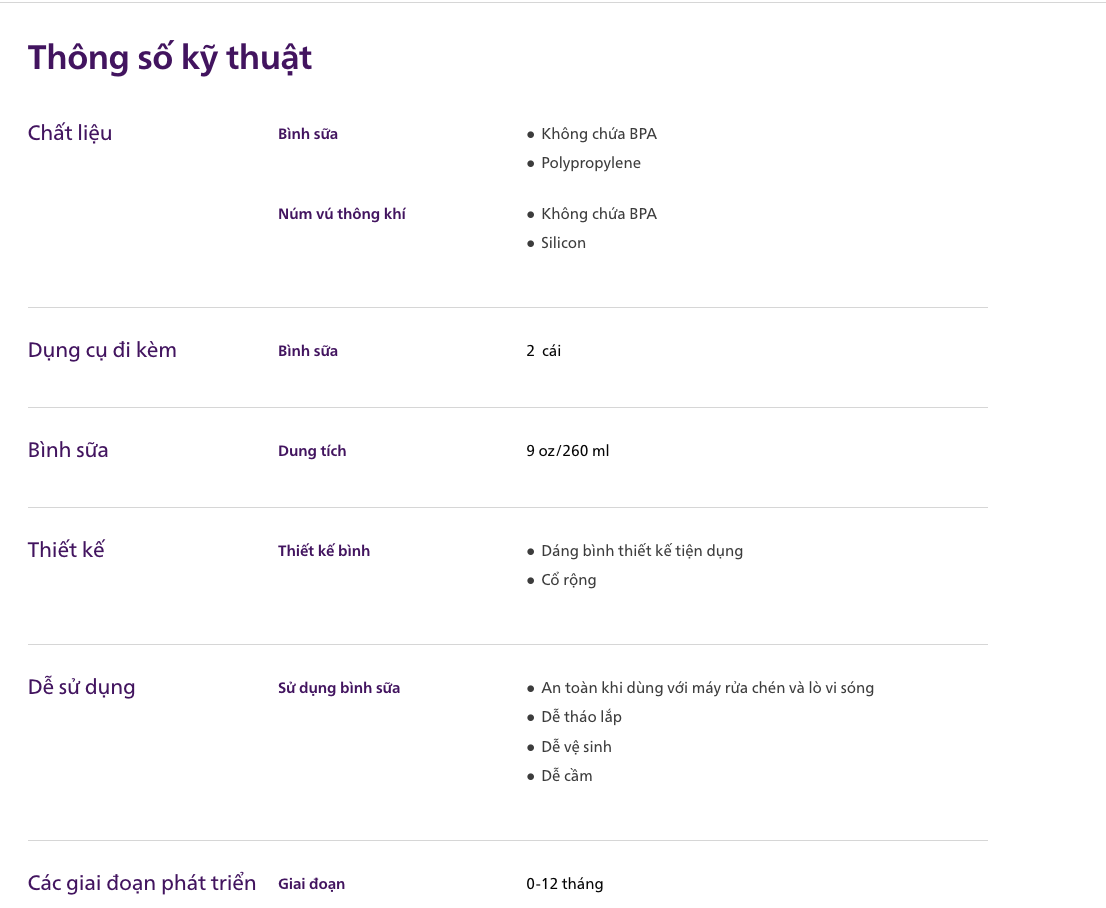Select the 'Dễ tháo lắp' bullet item

point(581,717)
